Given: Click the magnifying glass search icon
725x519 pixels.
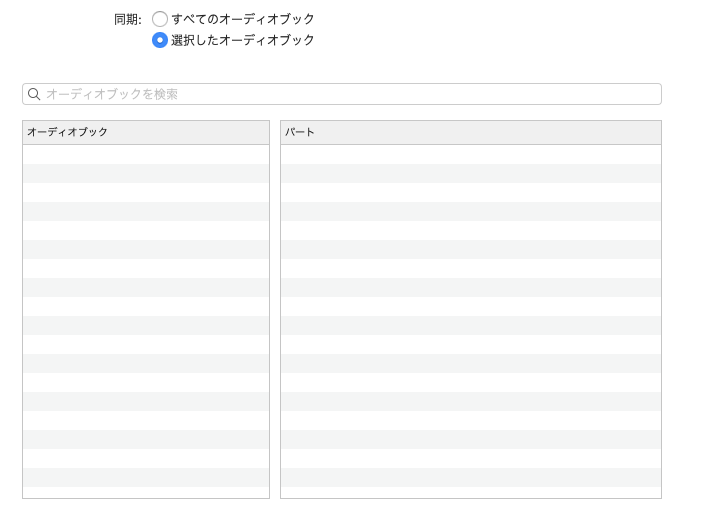Looking at the screenshot, I should pos(34,94).
